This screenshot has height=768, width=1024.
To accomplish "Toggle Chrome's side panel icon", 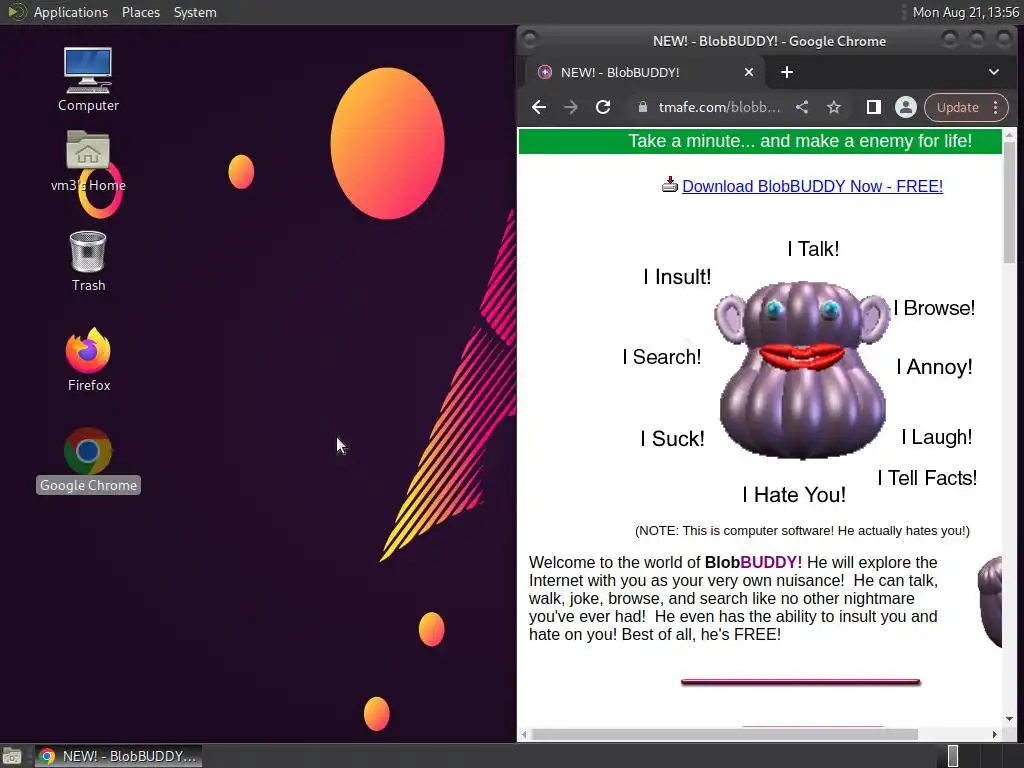I will (874, 107).
